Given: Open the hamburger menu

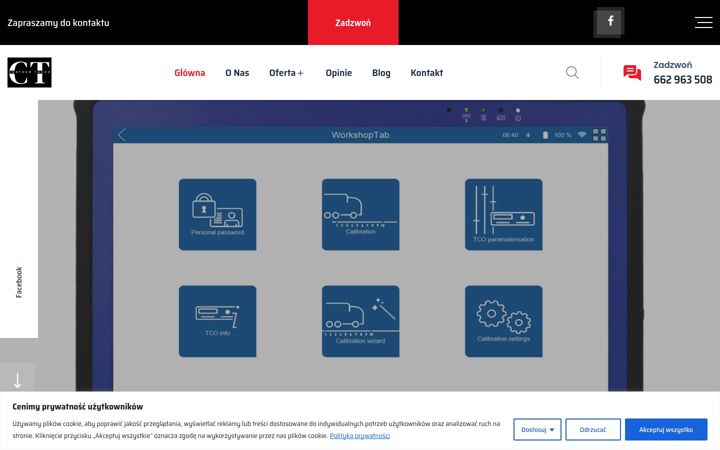Looking at the screenshot, I should (x=703, y=22).
